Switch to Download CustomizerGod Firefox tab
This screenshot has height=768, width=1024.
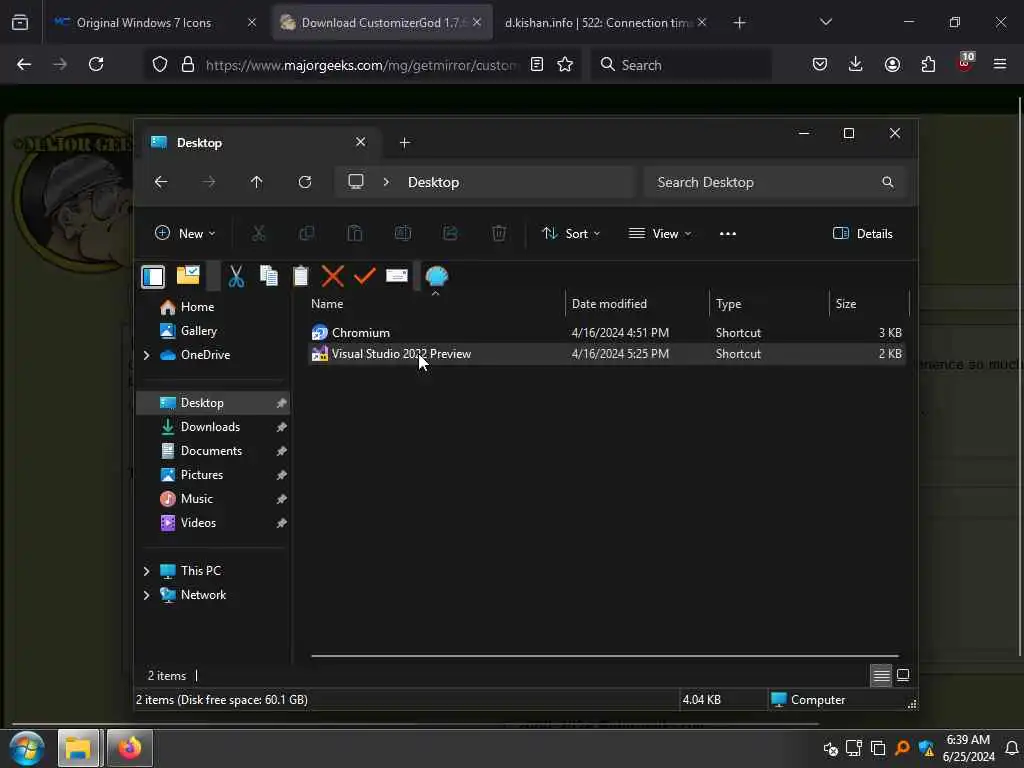tap(383, 23)
